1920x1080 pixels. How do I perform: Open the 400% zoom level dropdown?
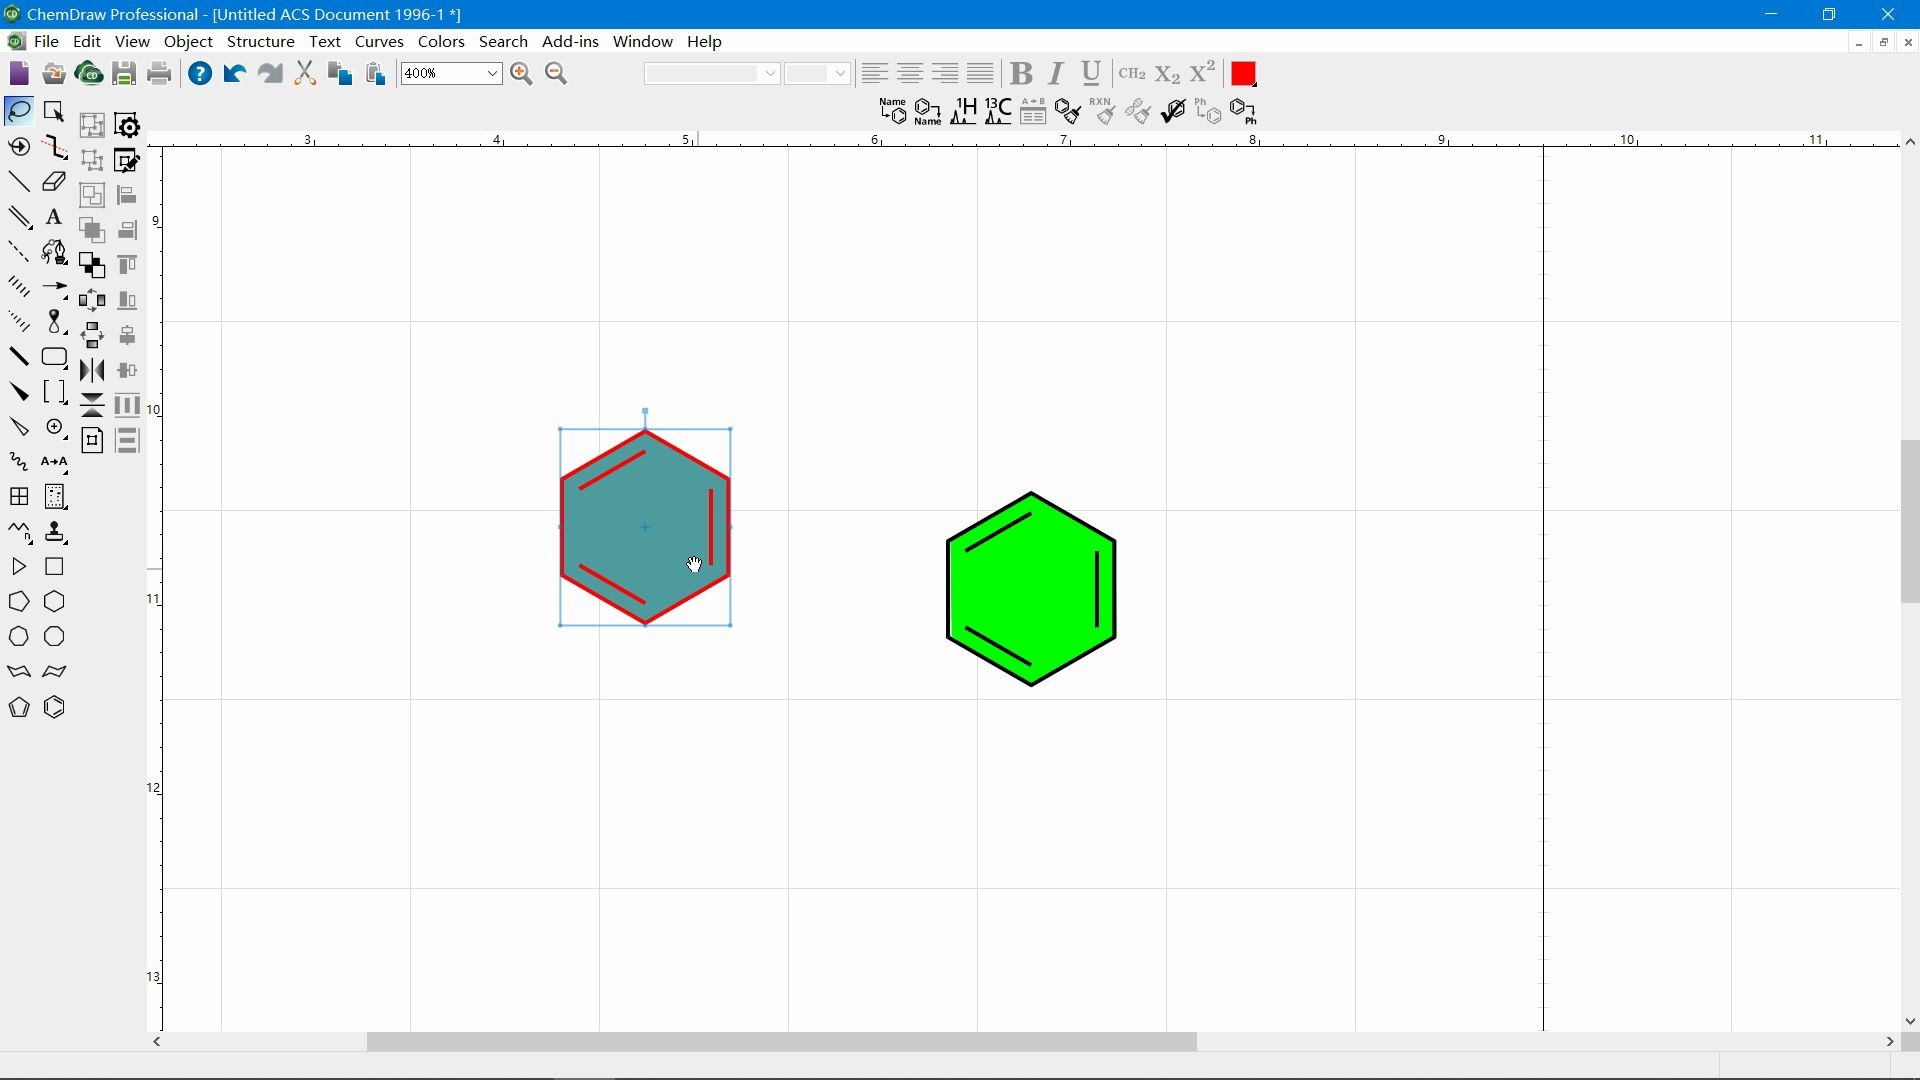point(492,74)
